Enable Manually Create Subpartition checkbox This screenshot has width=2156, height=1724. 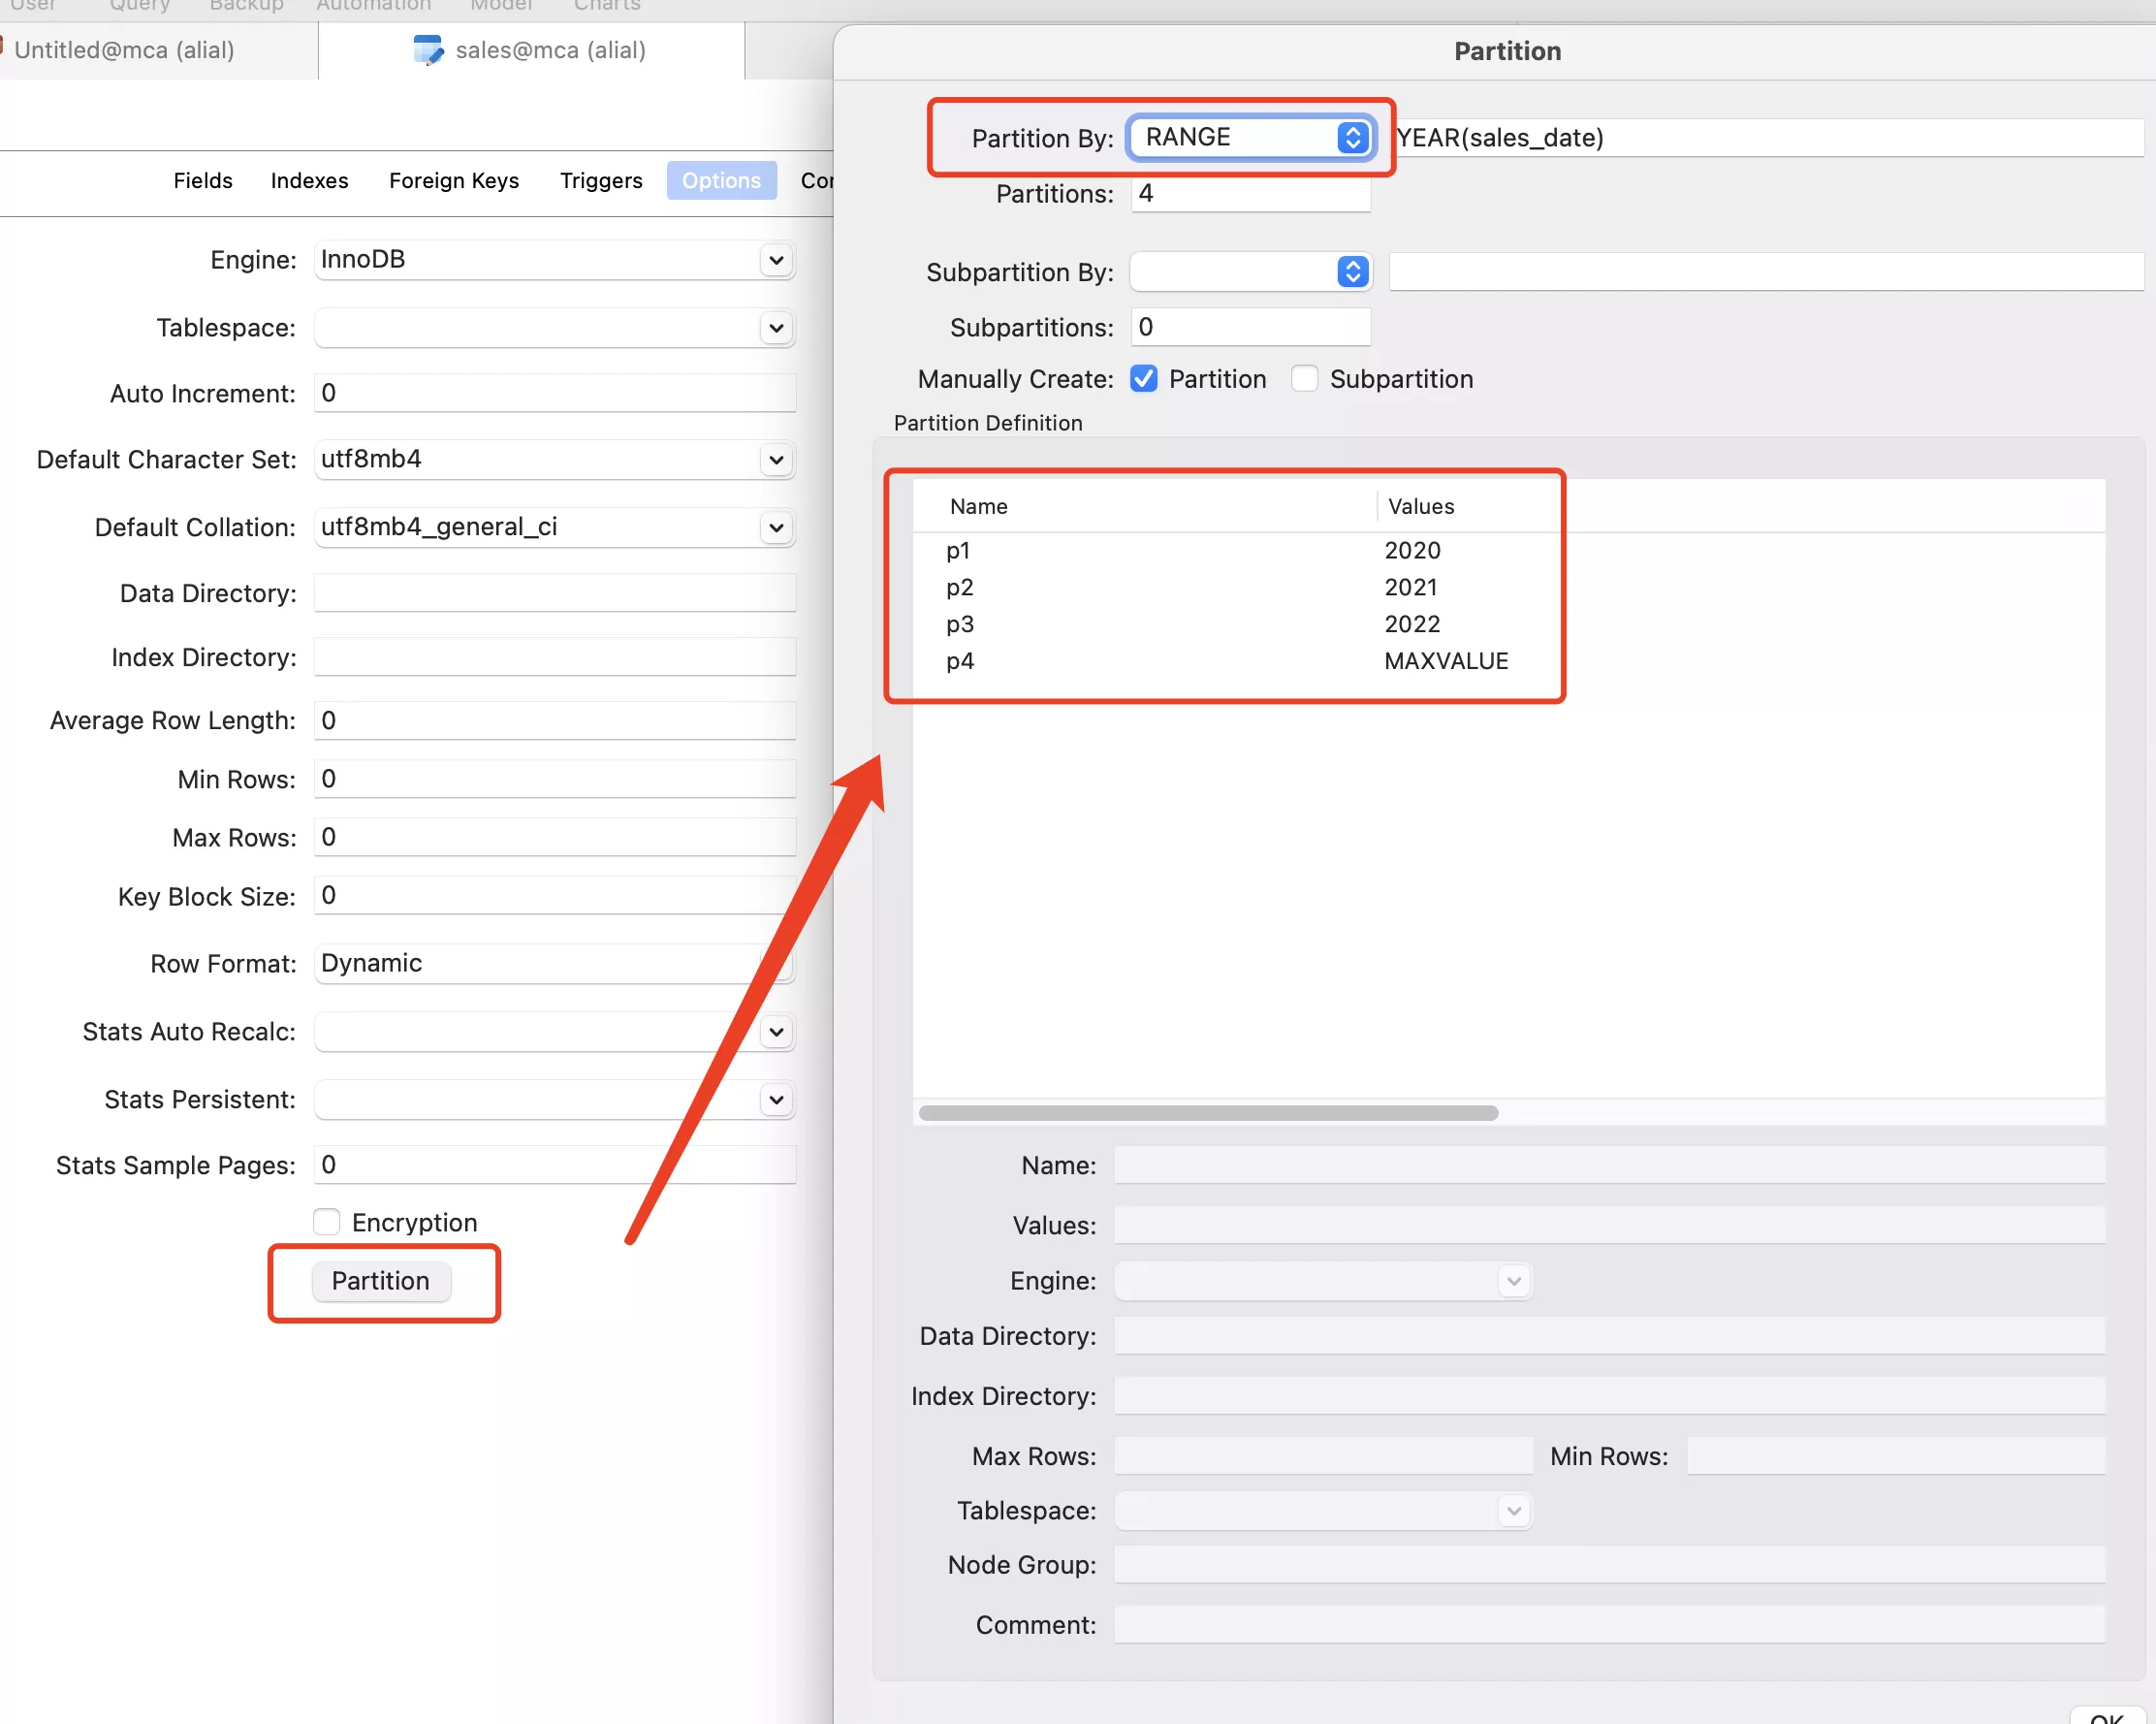click(x=1304, y=379)
